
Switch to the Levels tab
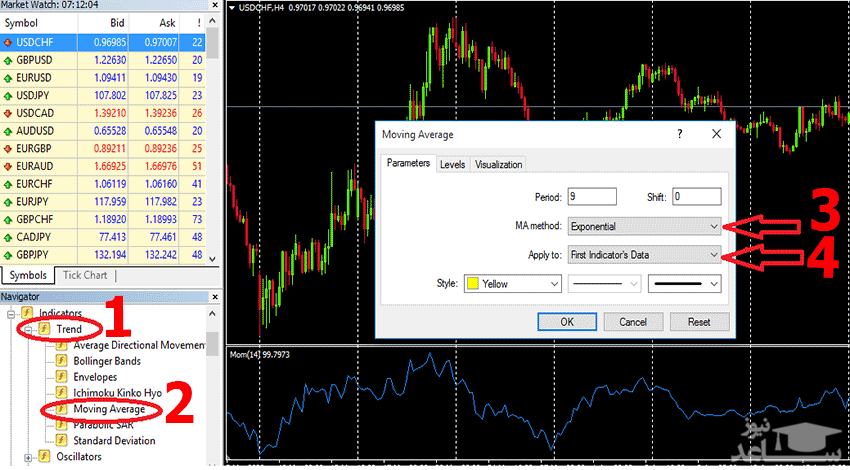coord(452,164)
